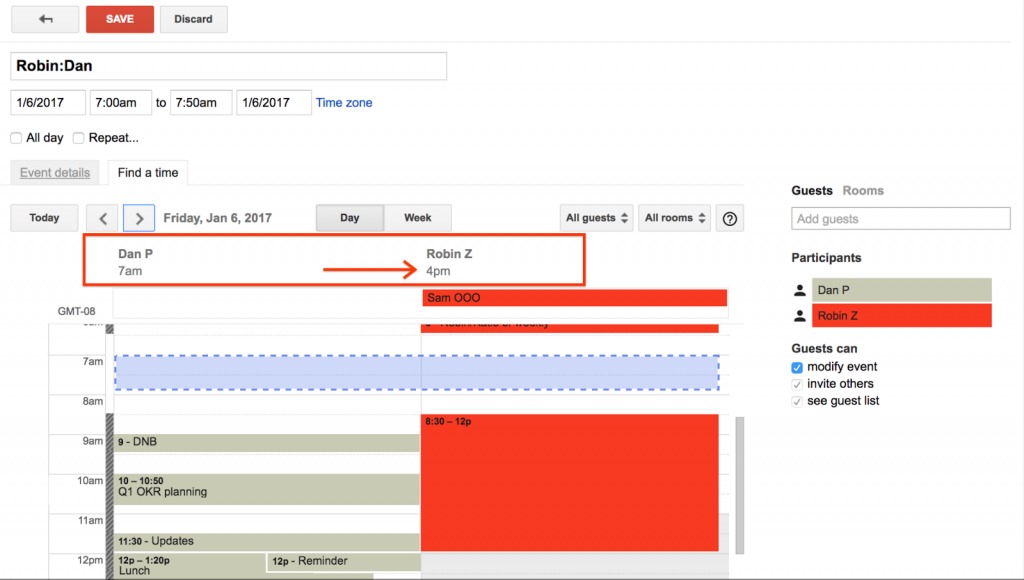This screenshot has height=580, width=1024.
Task: Open Robin's 8:30 – 12p busy block
Action: point(569,483)
